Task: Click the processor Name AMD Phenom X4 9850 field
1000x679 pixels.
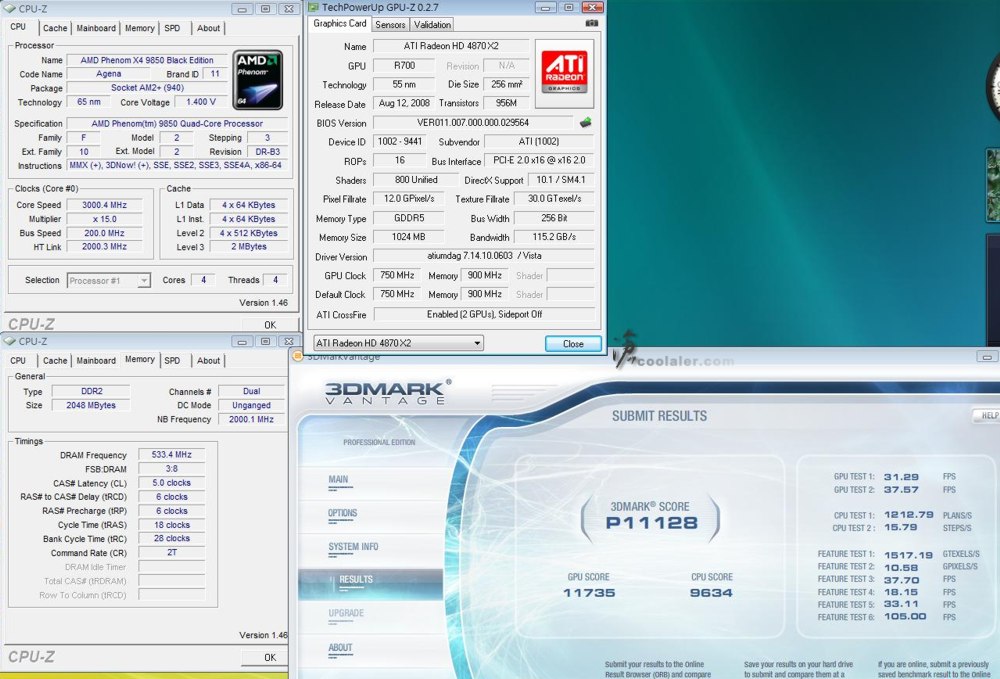Action: [147, 60]
